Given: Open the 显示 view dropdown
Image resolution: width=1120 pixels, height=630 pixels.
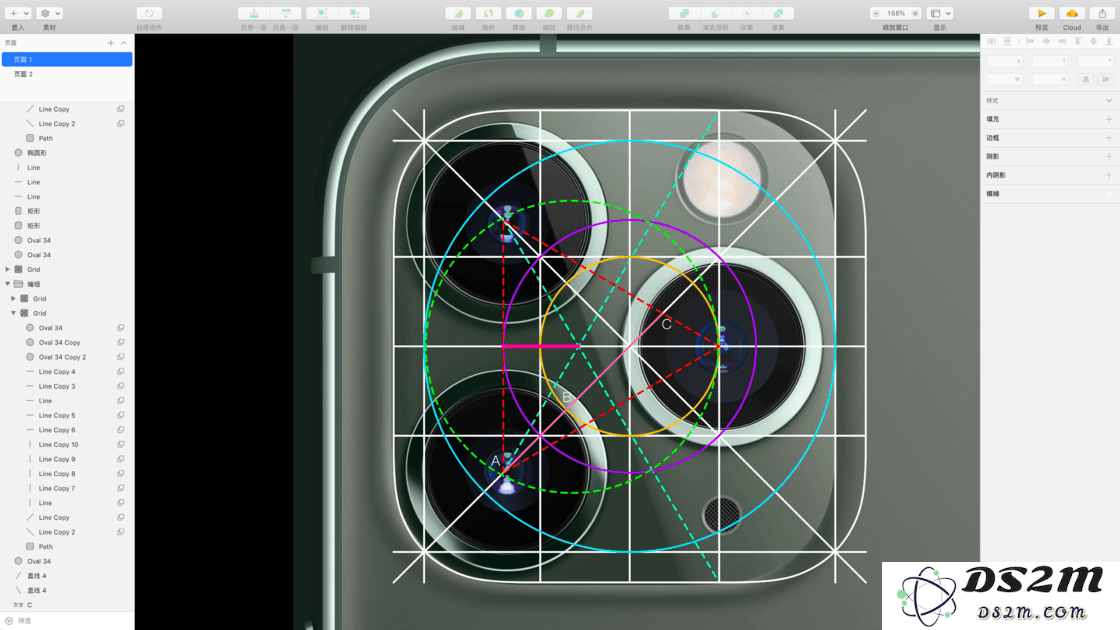Looking at the screenshot, I should click(940, 14).
